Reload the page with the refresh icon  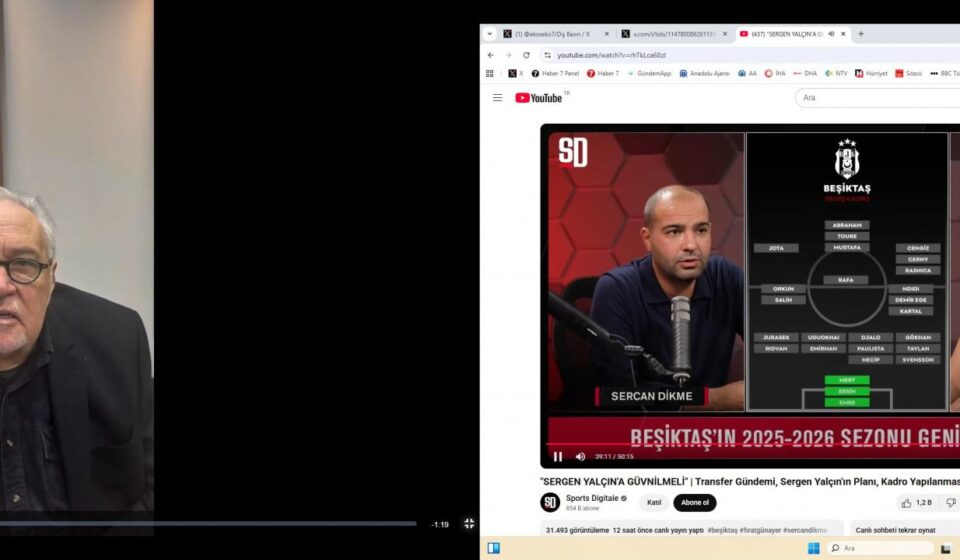[x=526, y=55]
